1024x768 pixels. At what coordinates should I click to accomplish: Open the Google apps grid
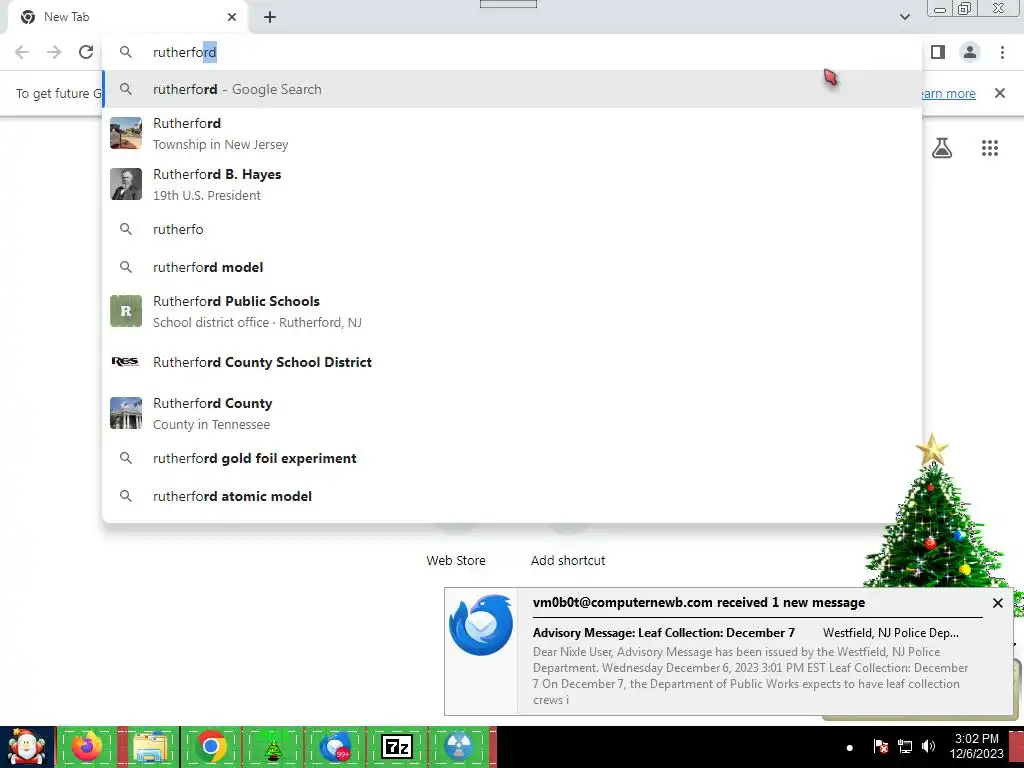tap(990, 148)
